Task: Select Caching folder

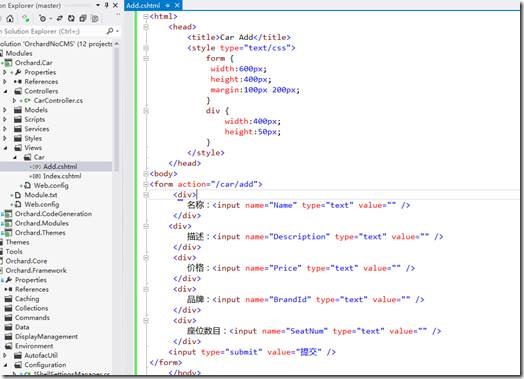Action: click(x=27, y=298)
